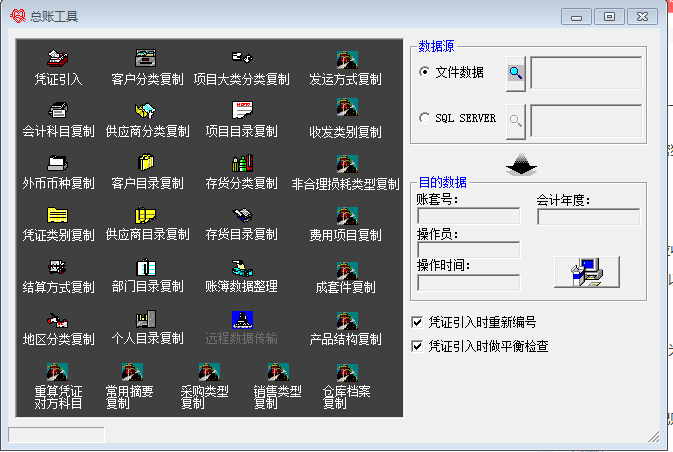Choose the SQL SERVER radio option
Screen dimensions: 673x452
point(424,118)
